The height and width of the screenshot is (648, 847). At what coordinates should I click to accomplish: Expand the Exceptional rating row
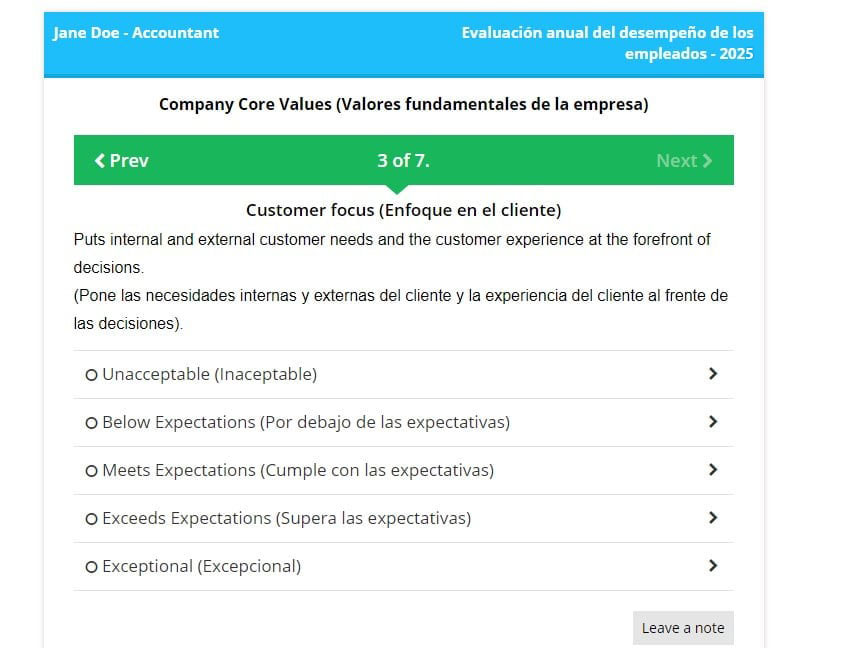coord(713,565)
